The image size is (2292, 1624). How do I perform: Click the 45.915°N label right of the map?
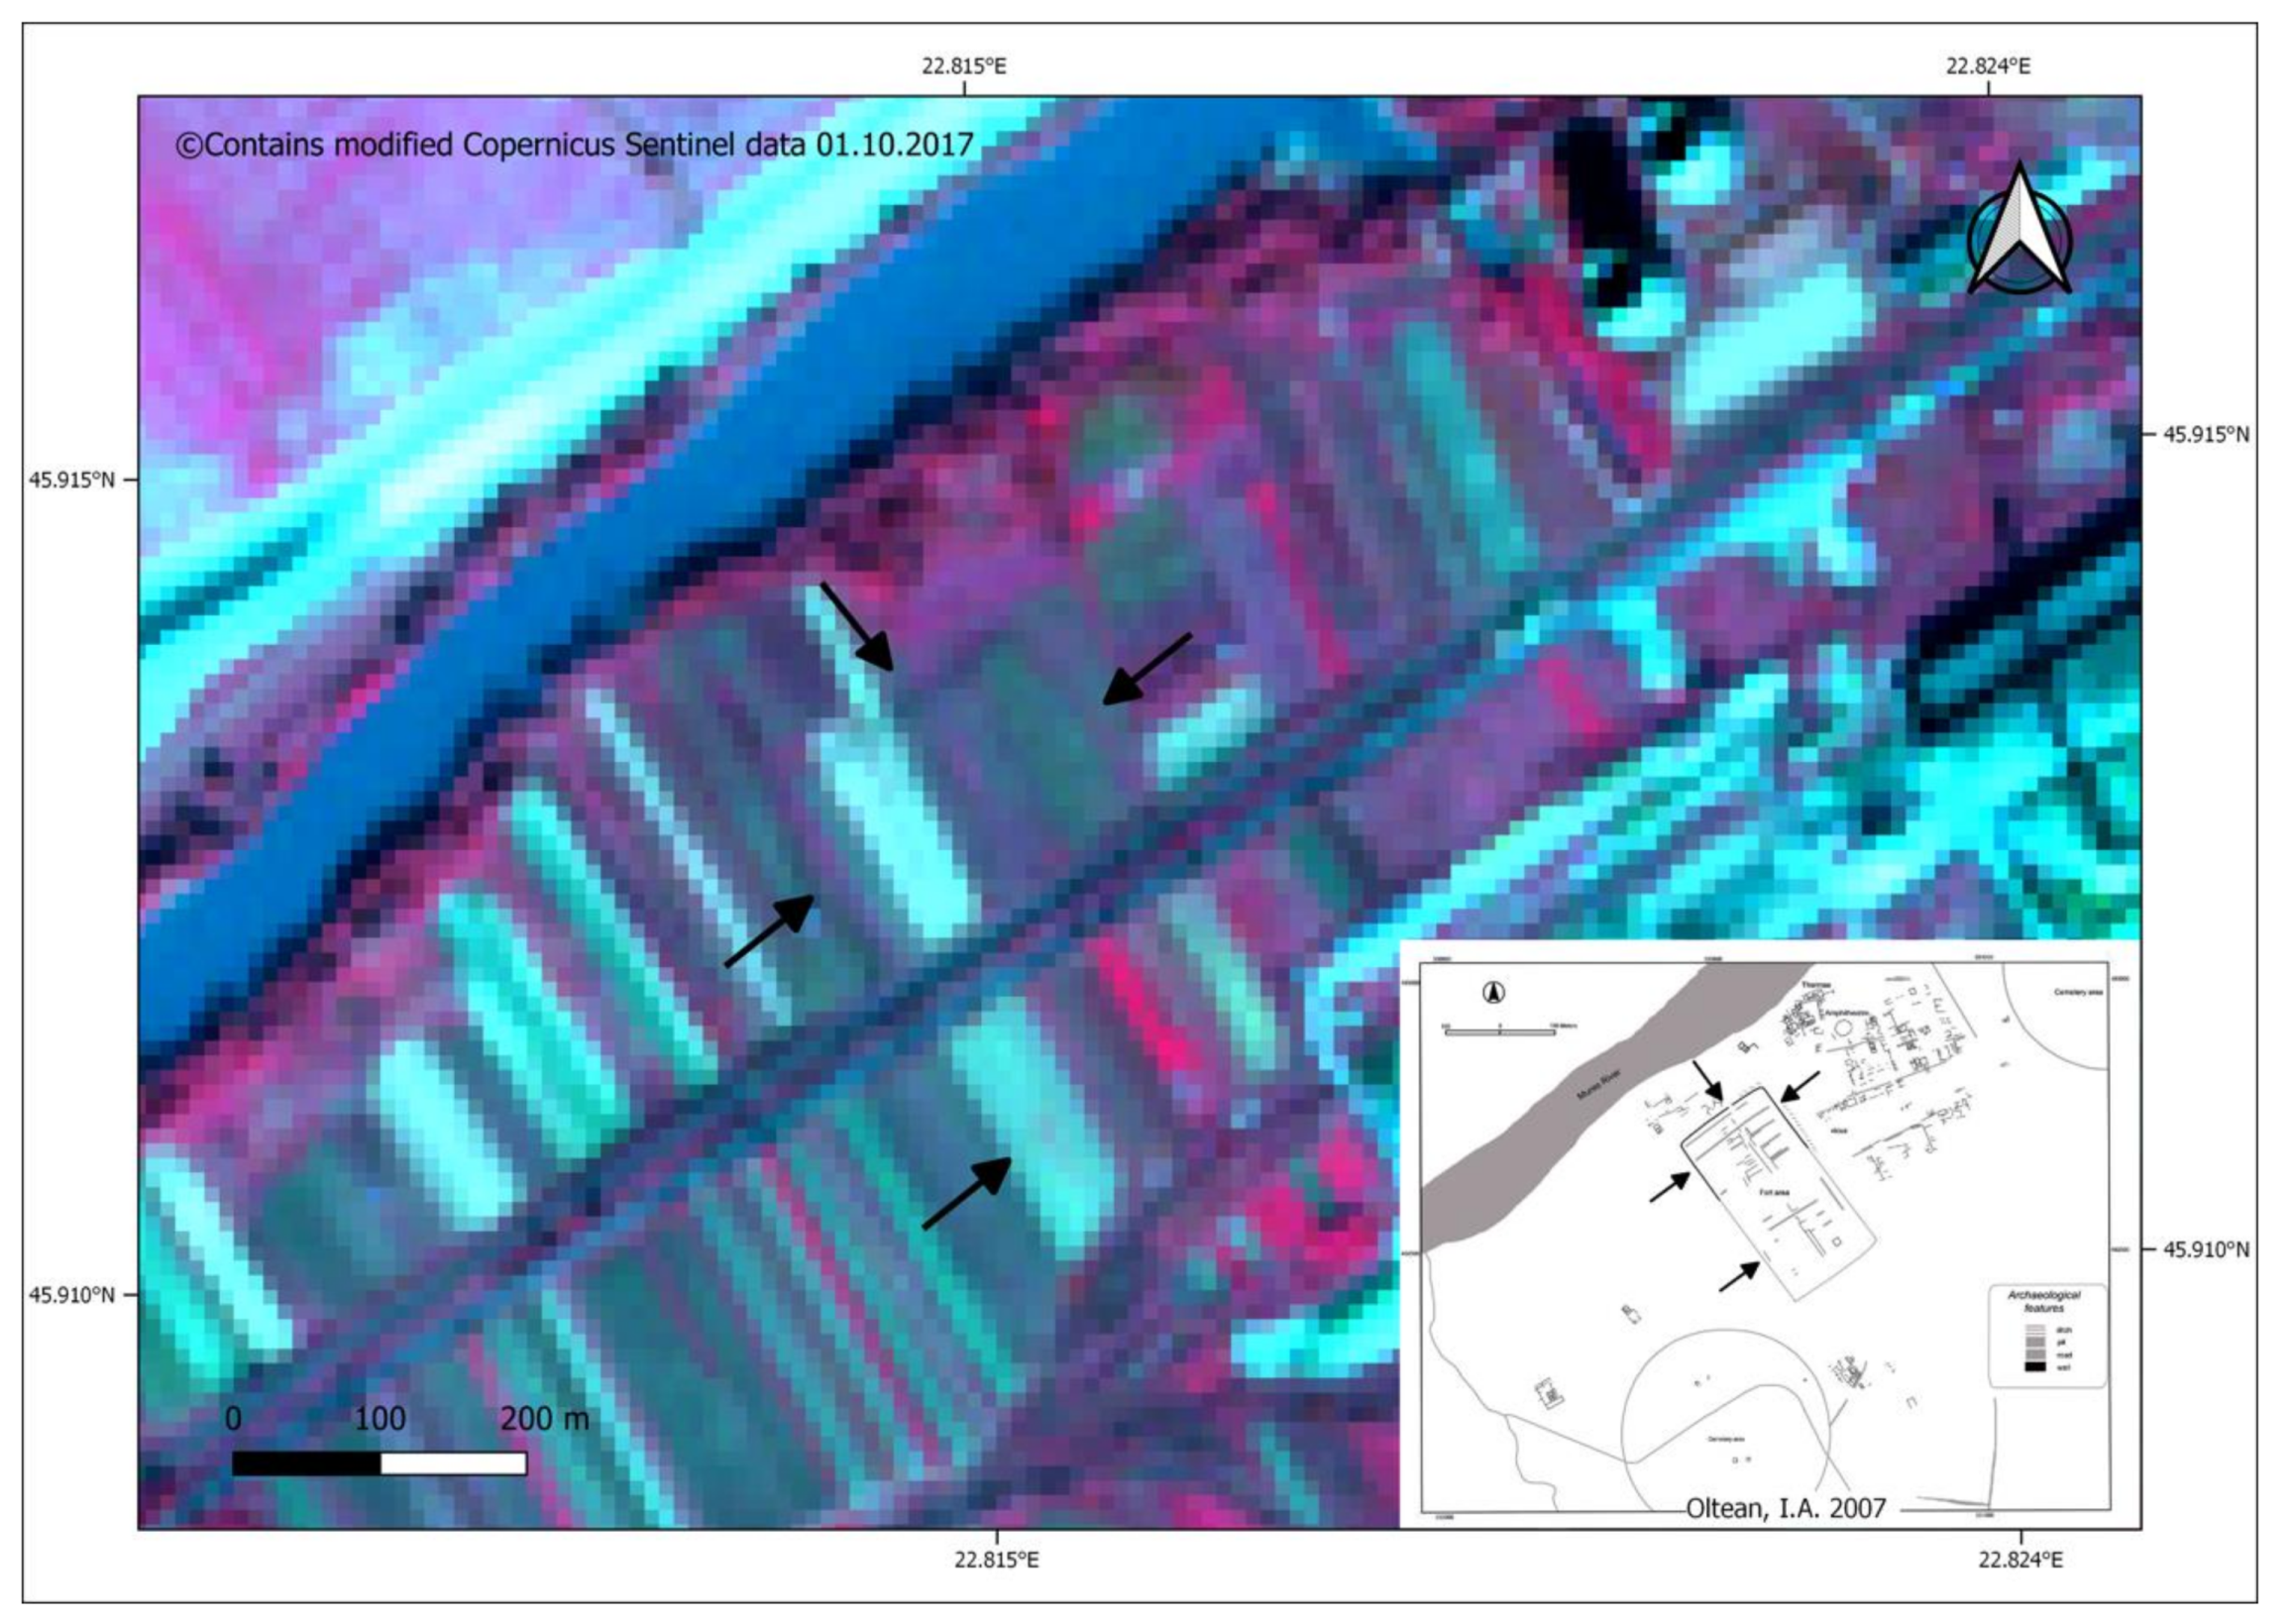[x=2207, y=434]
